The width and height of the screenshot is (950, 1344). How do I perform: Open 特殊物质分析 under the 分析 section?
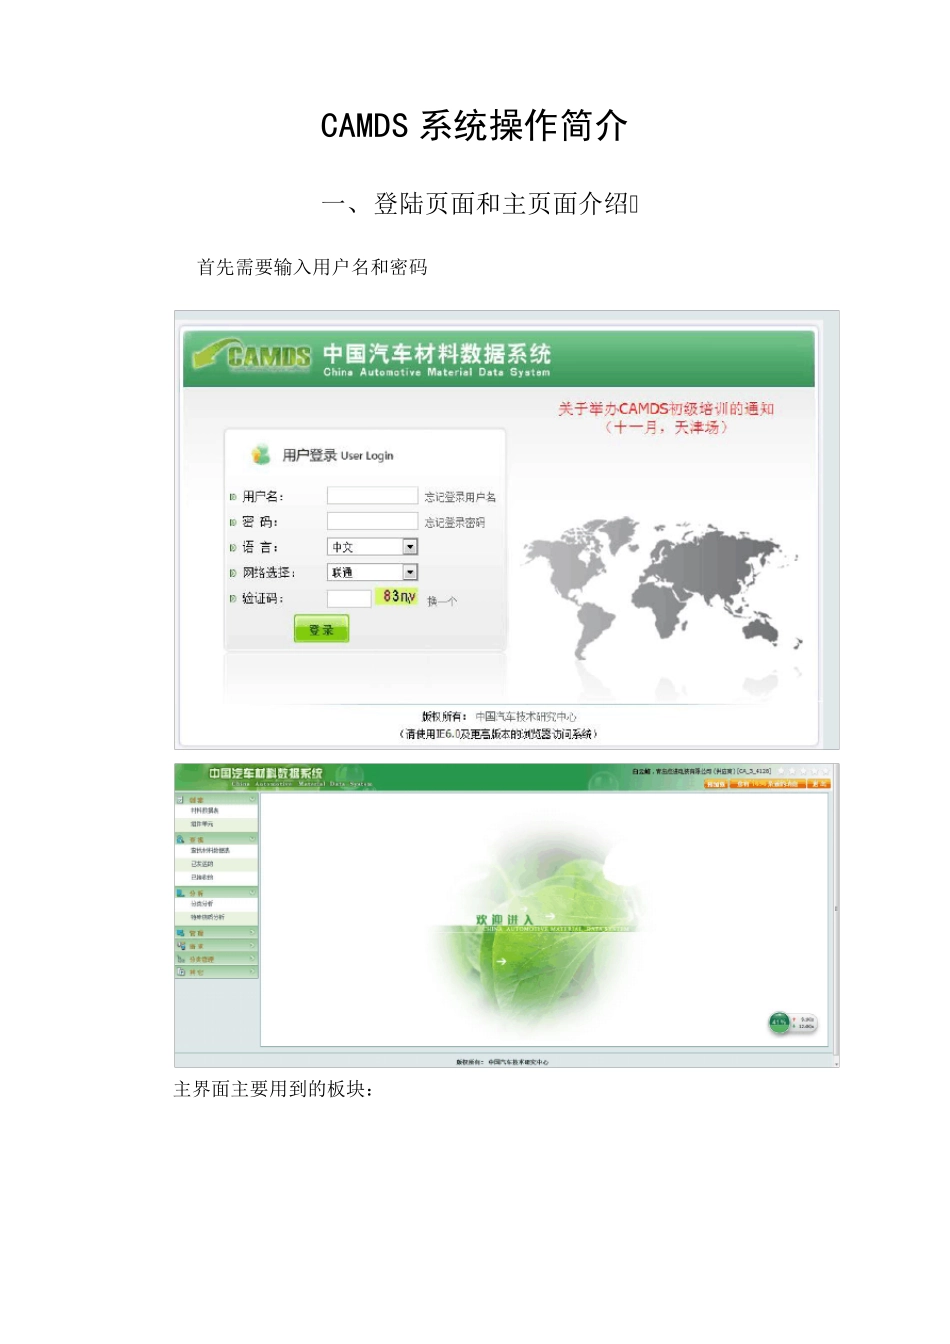coord(207,917)
